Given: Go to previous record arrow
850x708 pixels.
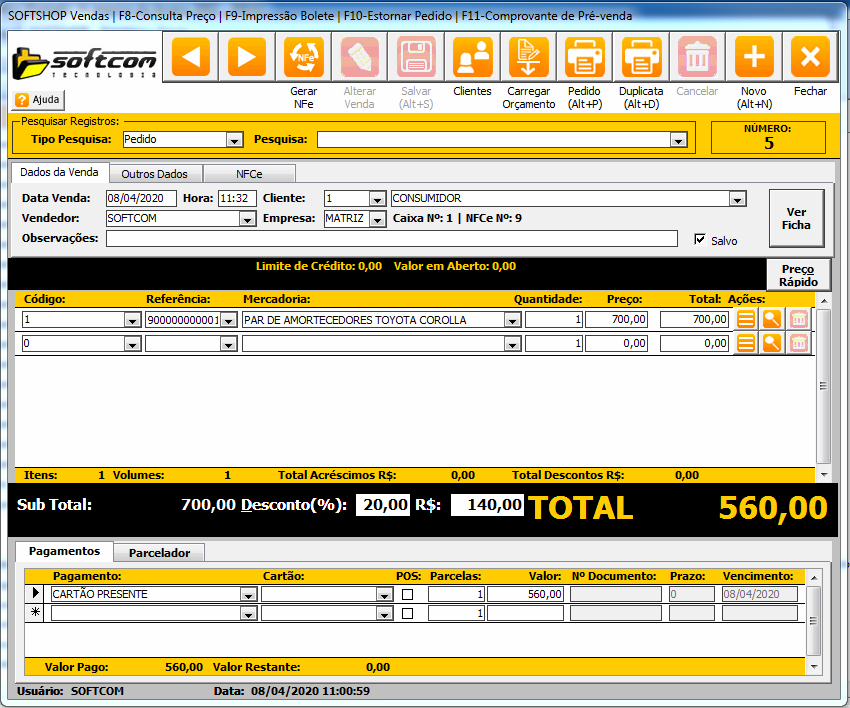Looking at the screenshot, I should [x=191, y=57].
